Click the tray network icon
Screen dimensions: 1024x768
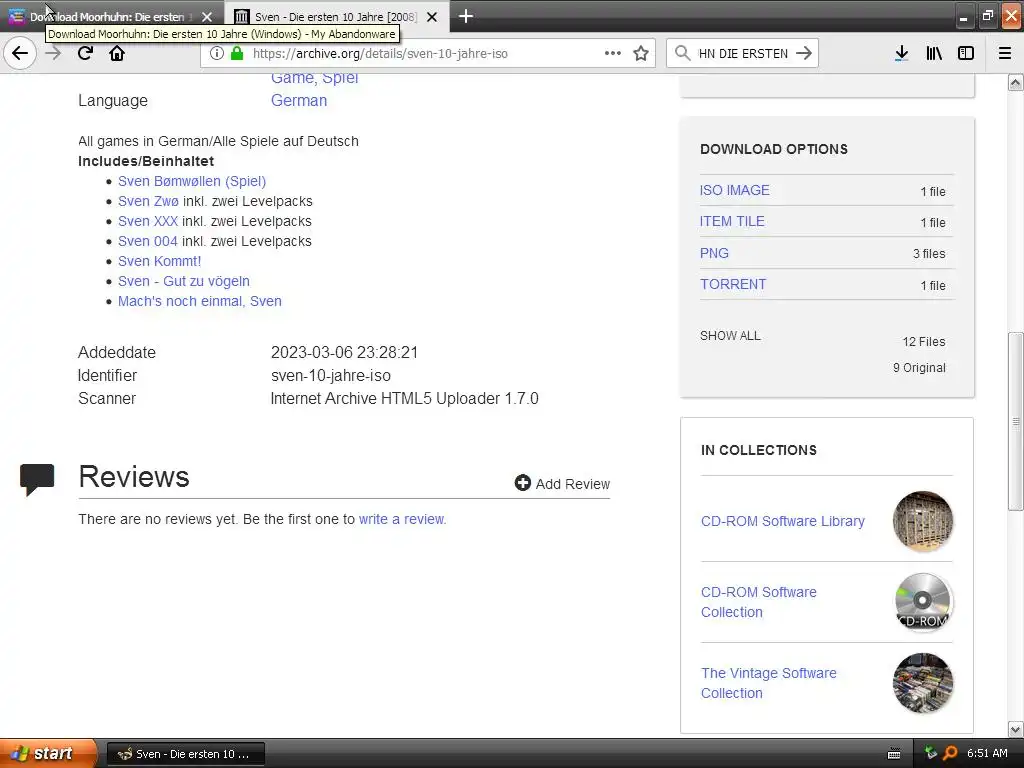931,753
